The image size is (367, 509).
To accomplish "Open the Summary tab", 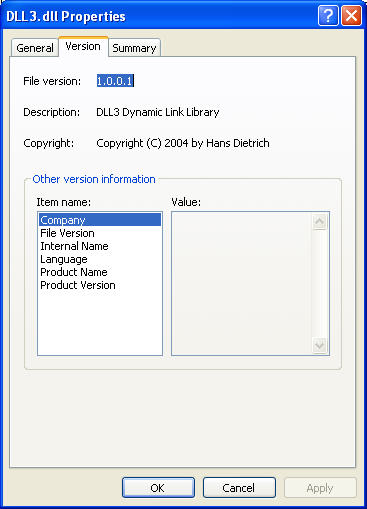I will (134, 48).
